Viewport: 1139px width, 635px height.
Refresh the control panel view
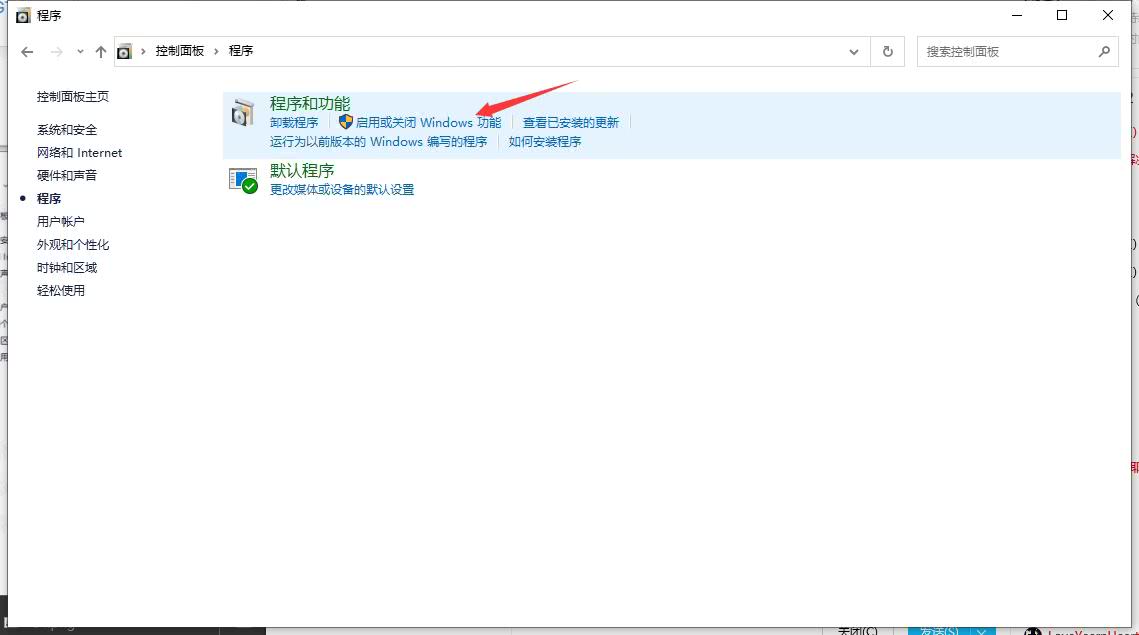tap(888, 52)
